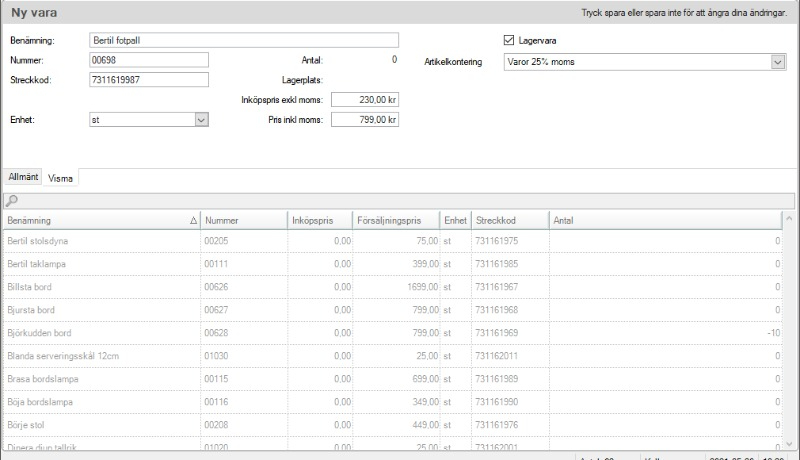Click the Inköpspris exkl moms field

[365, 100]
